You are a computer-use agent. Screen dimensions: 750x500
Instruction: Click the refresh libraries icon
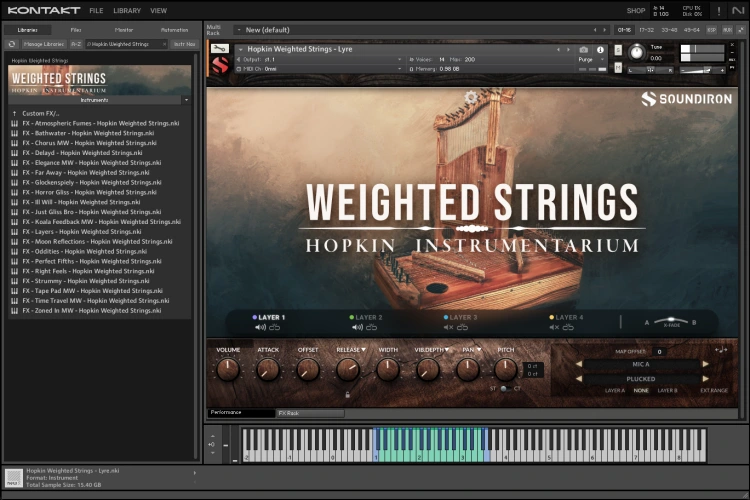click(x=12, y=44)
